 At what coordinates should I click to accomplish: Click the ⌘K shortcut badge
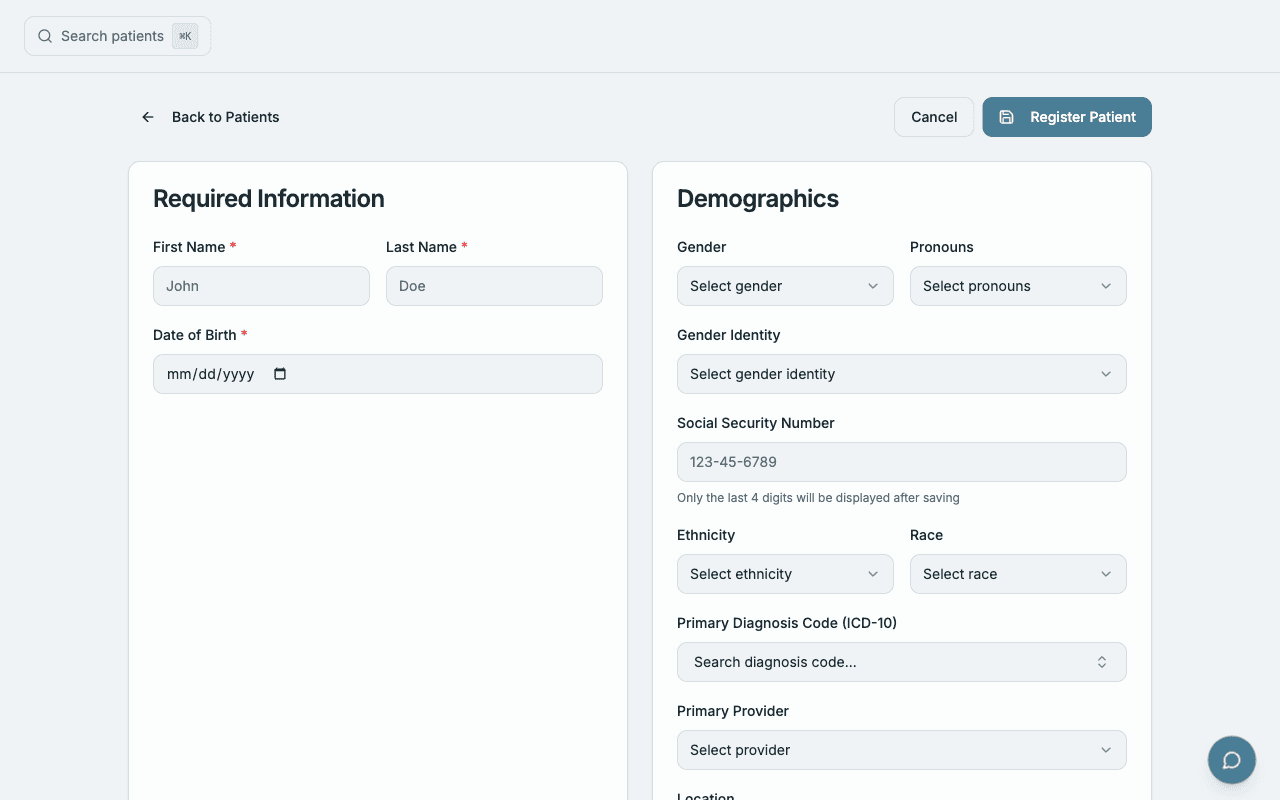tap(185, 36)
